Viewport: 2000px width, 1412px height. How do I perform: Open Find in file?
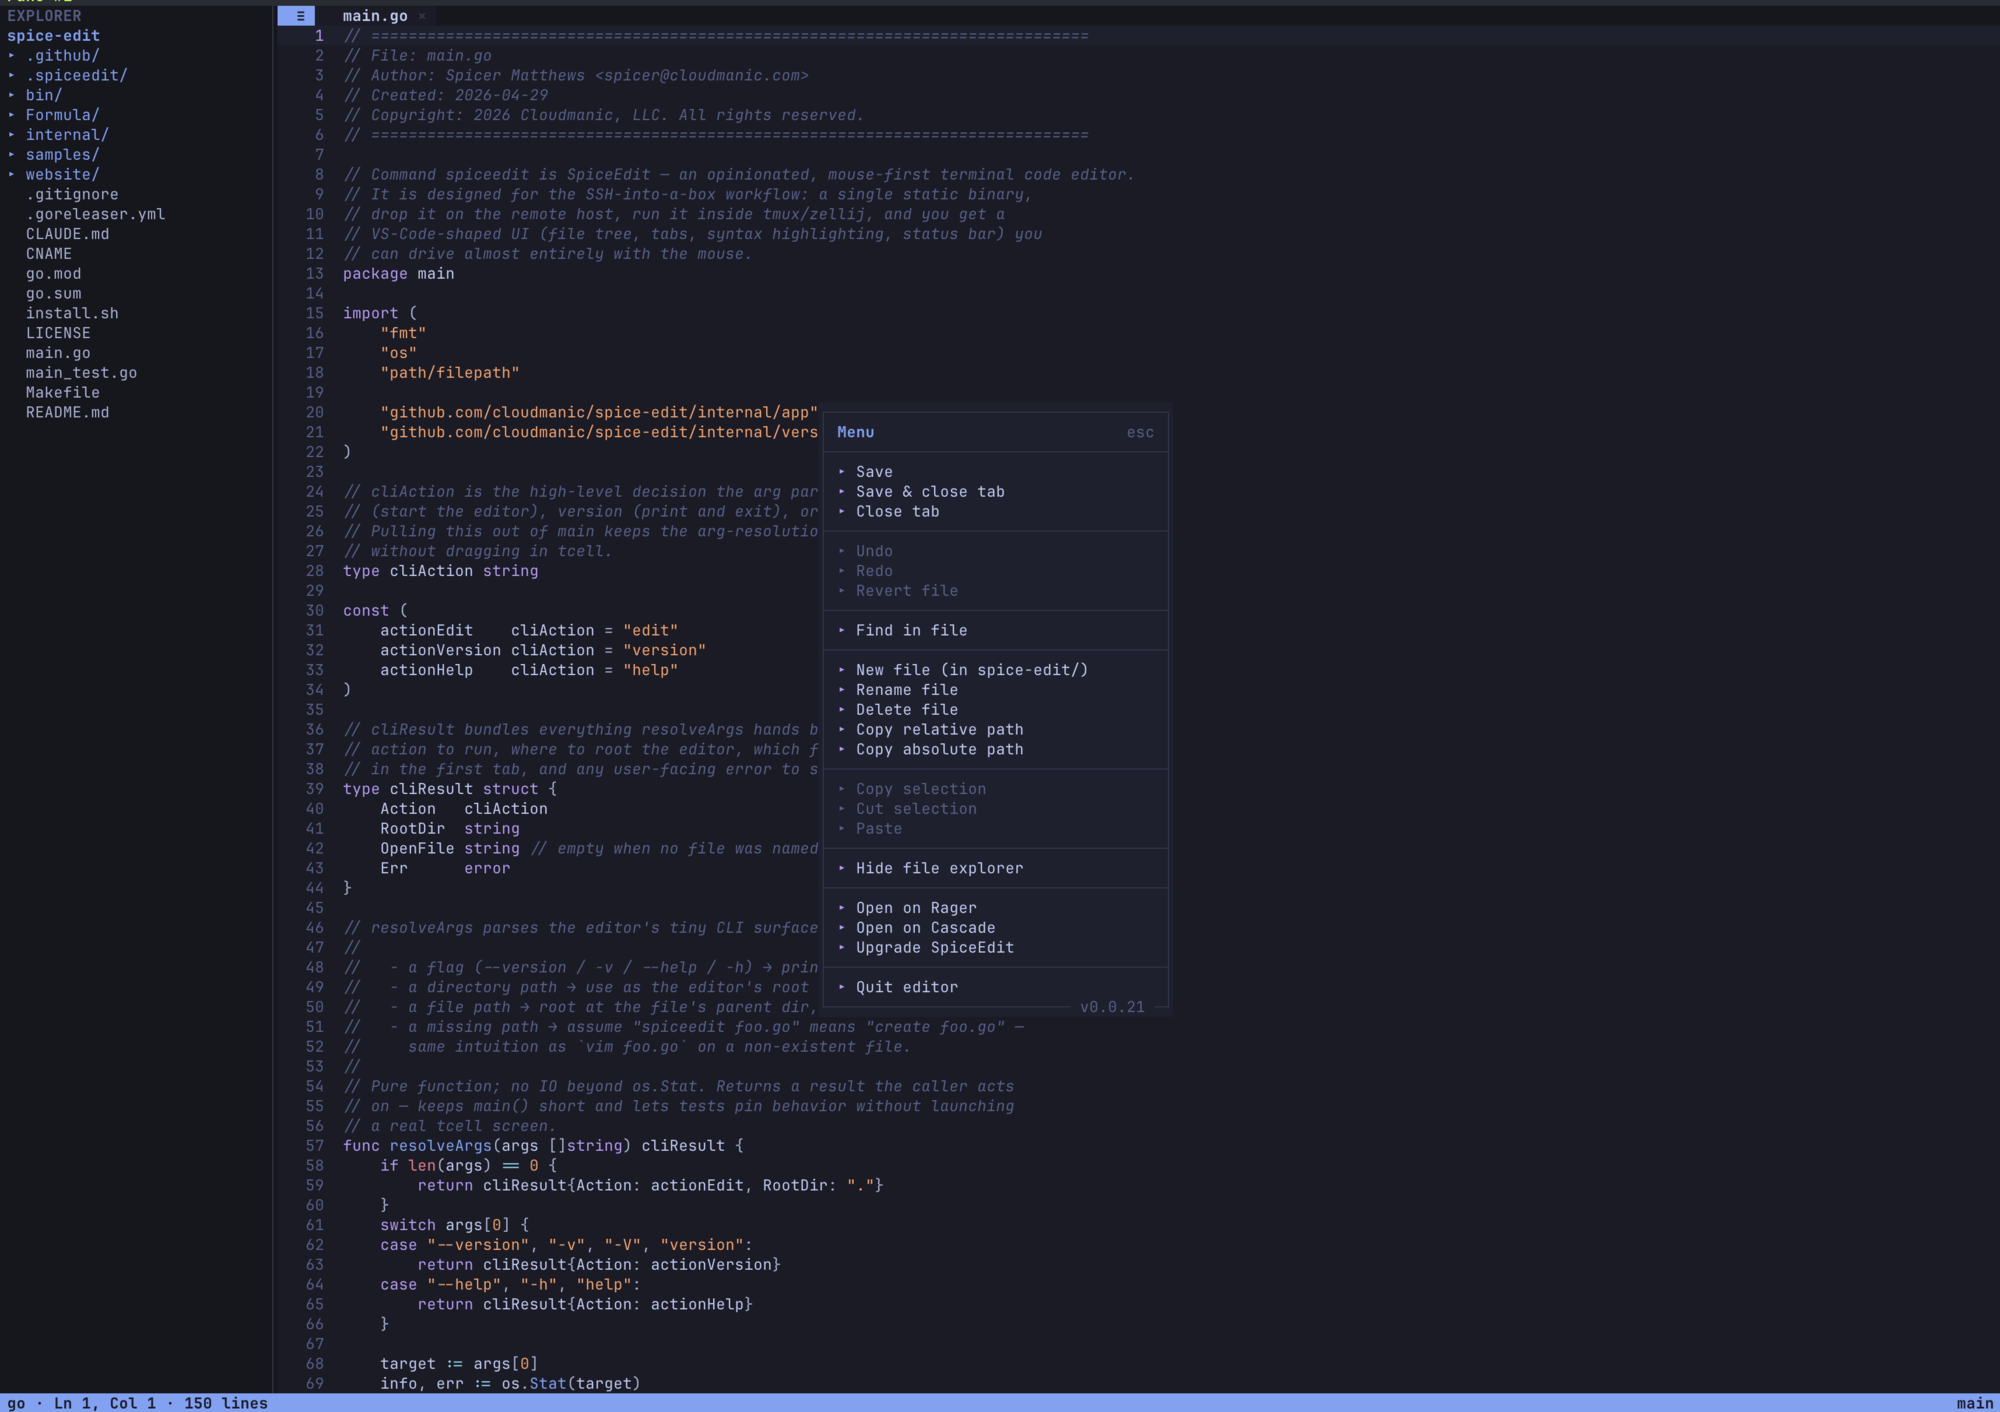(911, 631)
